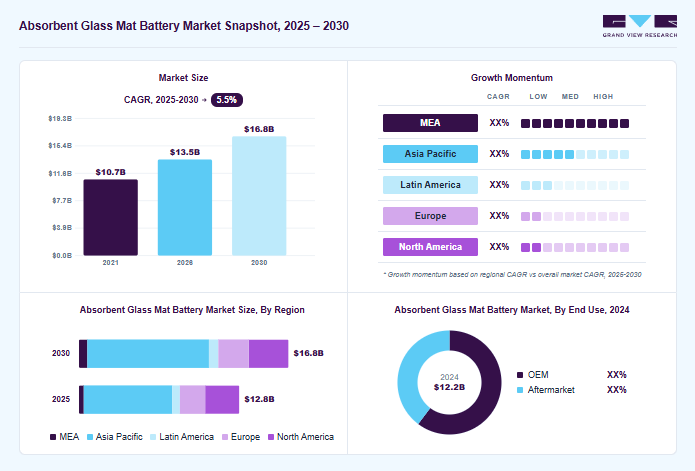Select the XX% CAGR value for MEA

[499, 123]
